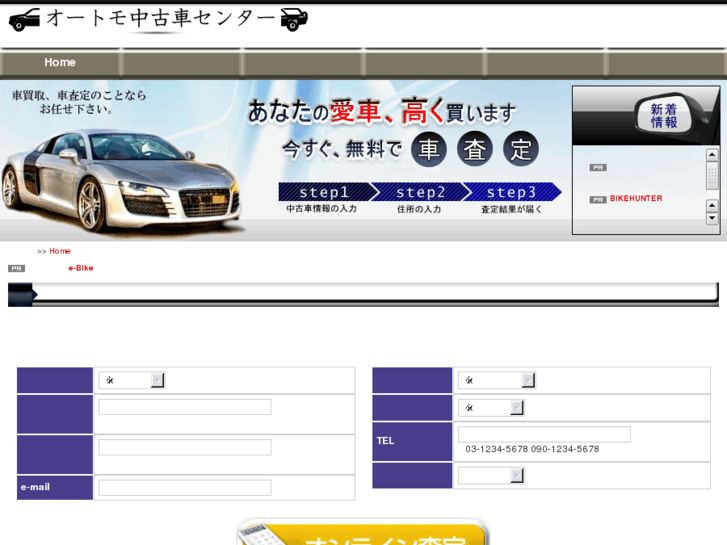Click the オンライン査定 yellow button
This screenshot has width=727, height=545.
point(363,532)
